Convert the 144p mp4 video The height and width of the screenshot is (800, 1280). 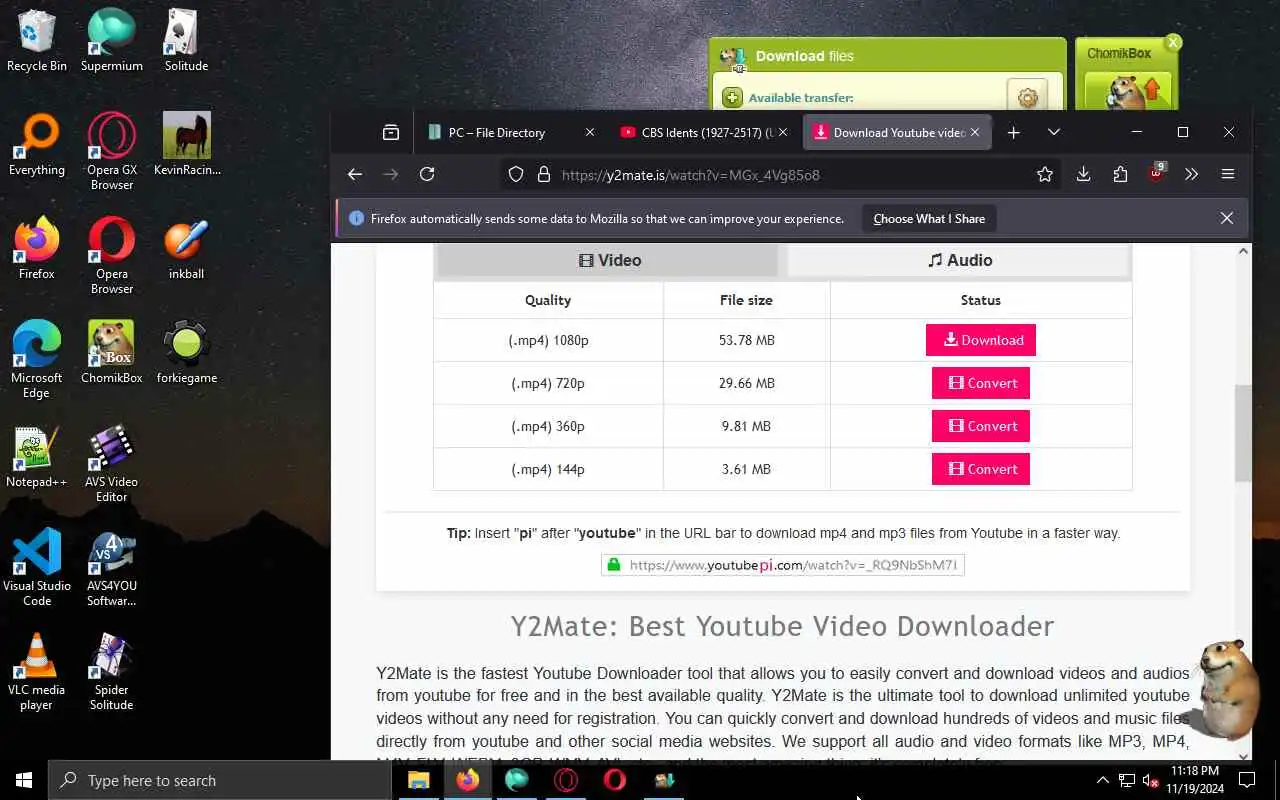point(981,469)
